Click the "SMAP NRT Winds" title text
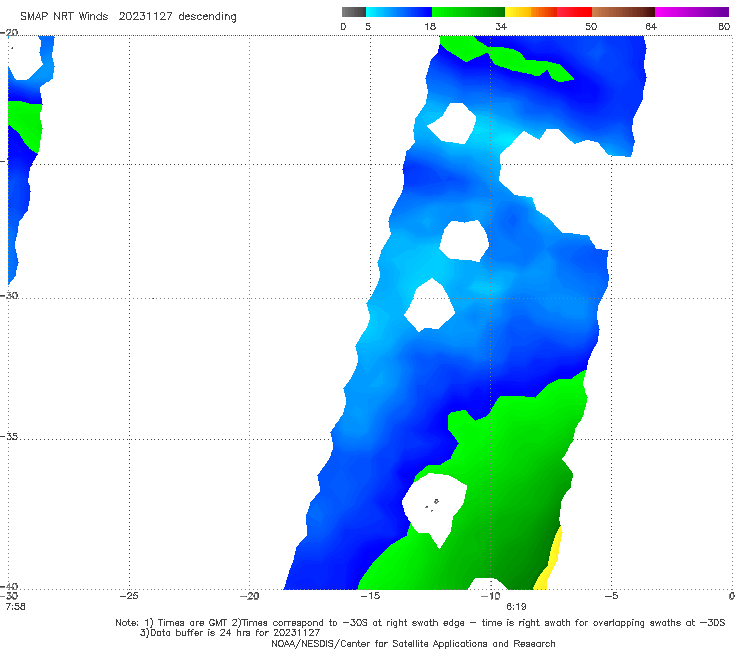 click(x=64, y=17)
